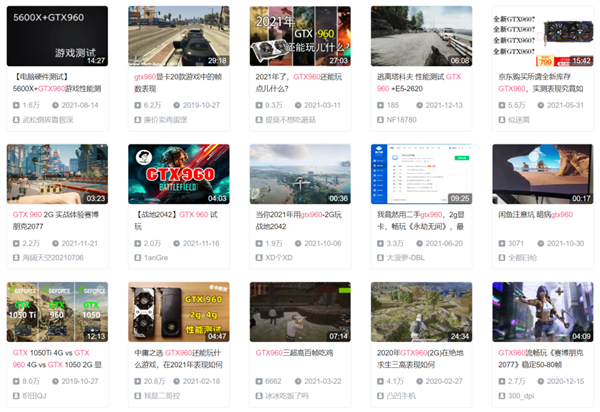Open the GTX 960 Battlefield thumbnail with duration 04:03
Screen dimensions: 600x412
[x=179, y=174]
